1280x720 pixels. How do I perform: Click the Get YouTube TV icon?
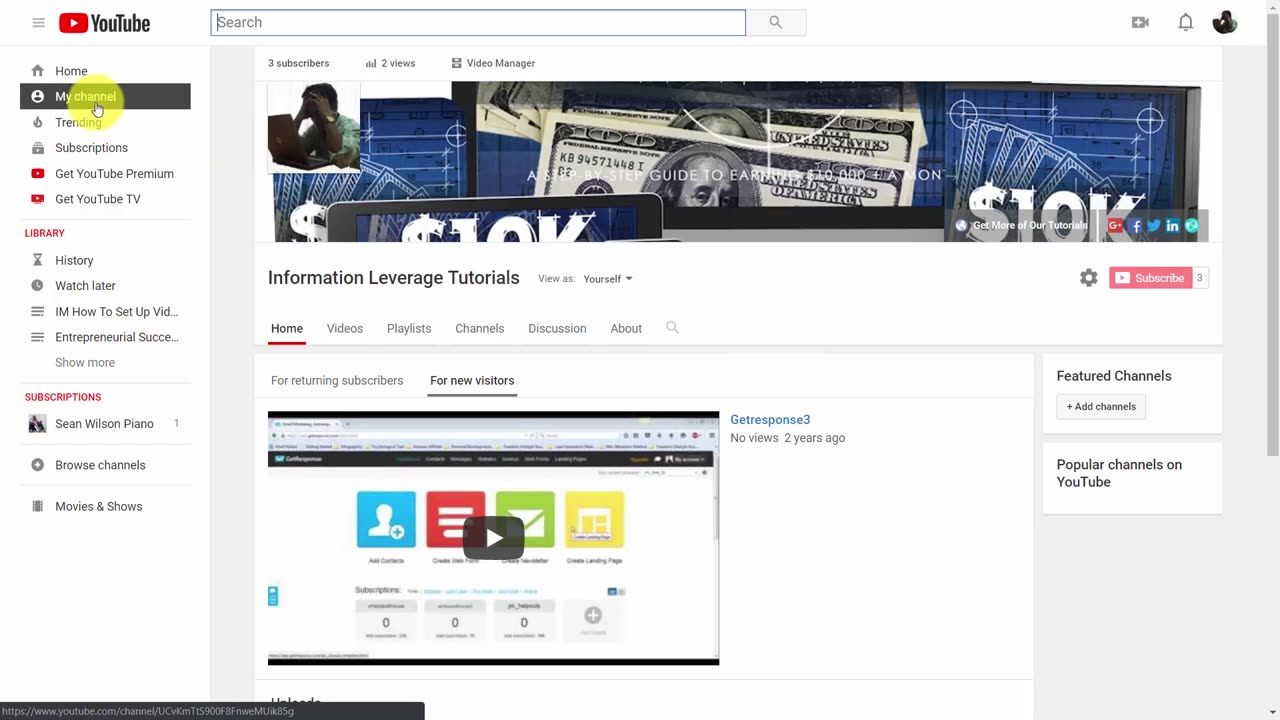pyautogui.click(x=37, y=199)
